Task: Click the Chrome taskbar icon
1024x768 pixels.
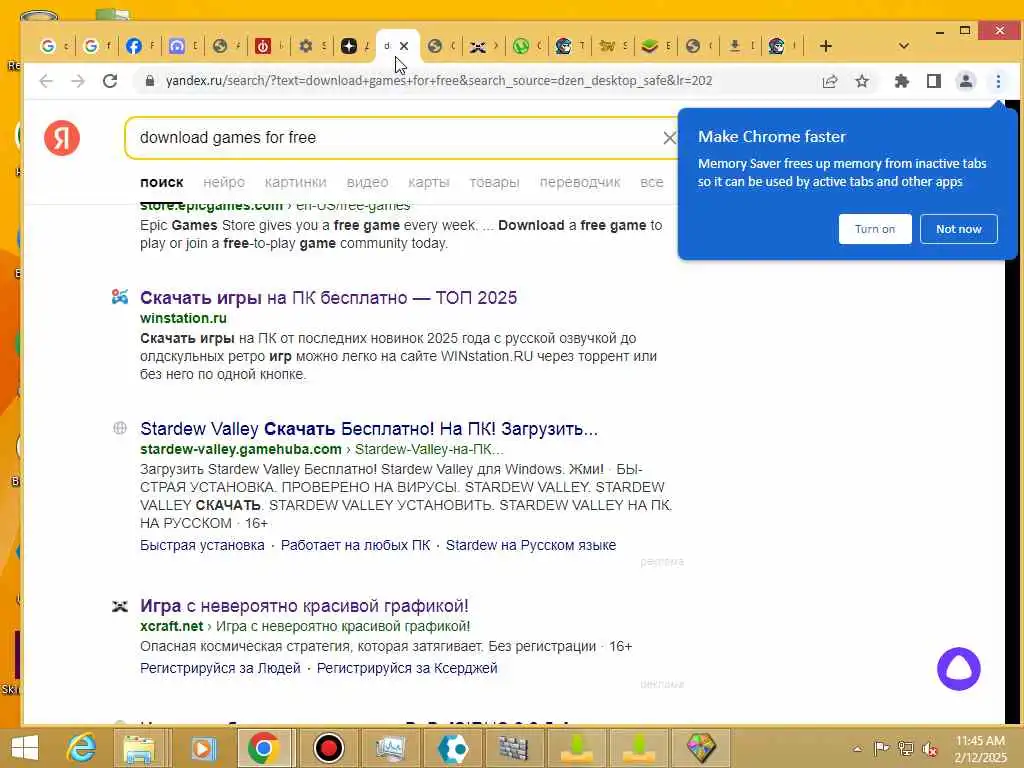Action: tap(264, 748)
